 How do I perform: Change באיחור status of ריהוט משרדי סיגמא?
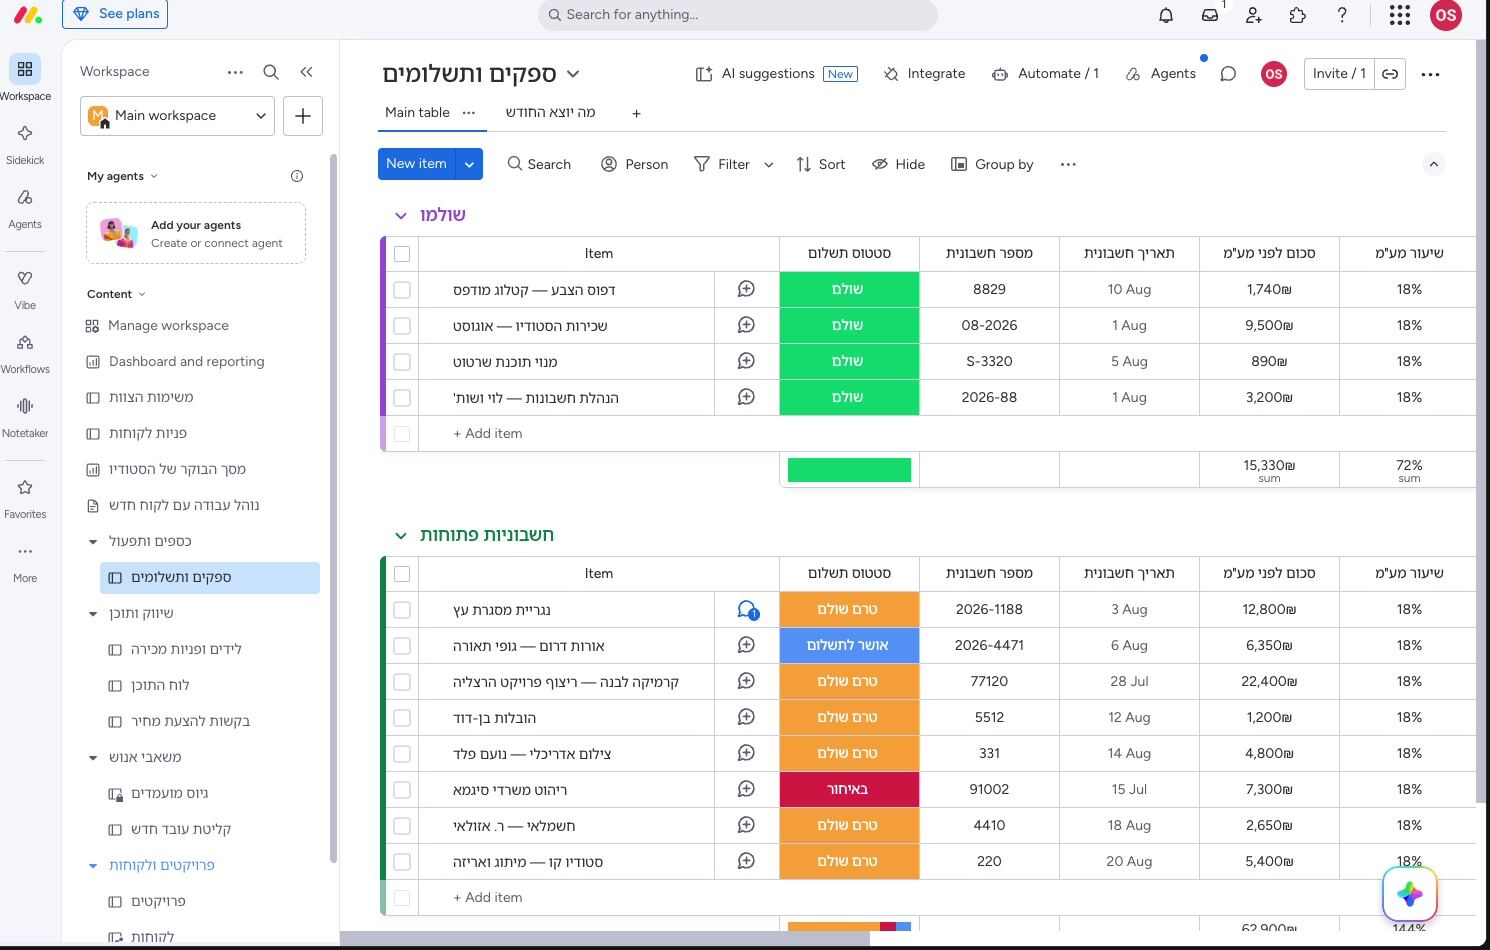(x=849, y=790)
